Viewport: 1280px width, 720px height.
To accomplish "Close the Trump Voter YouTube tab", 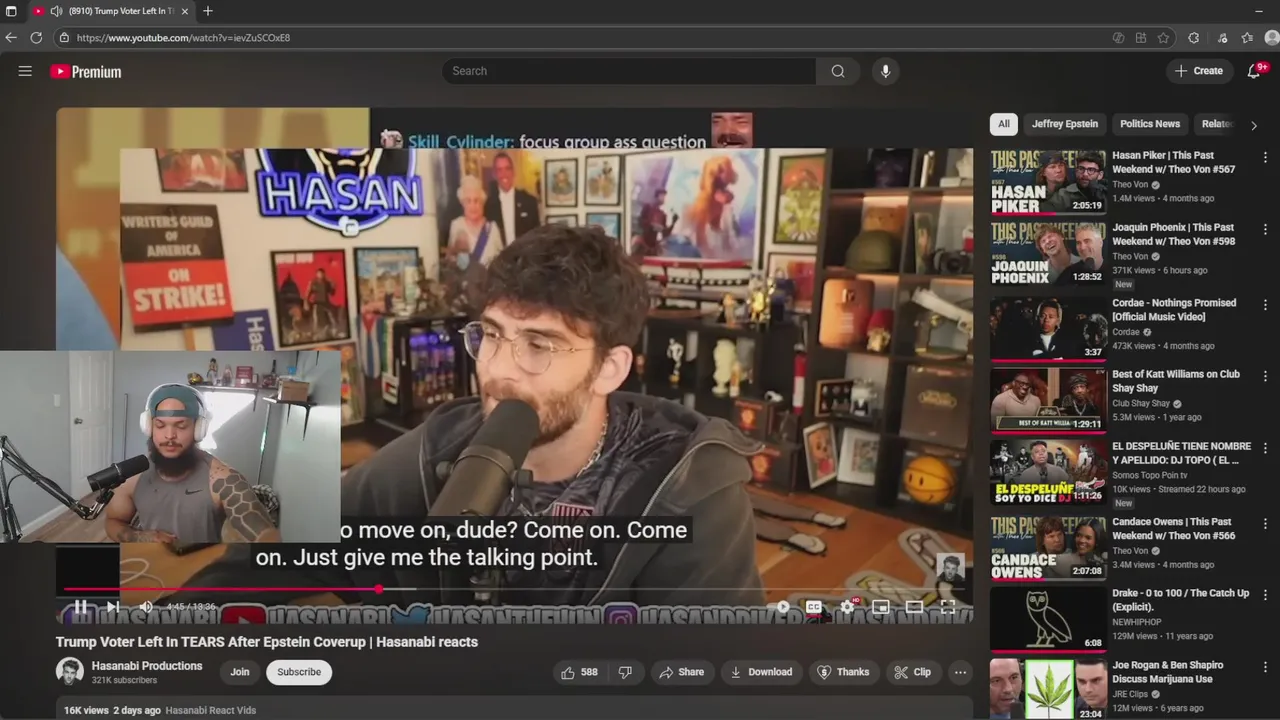I will point(185,11).
